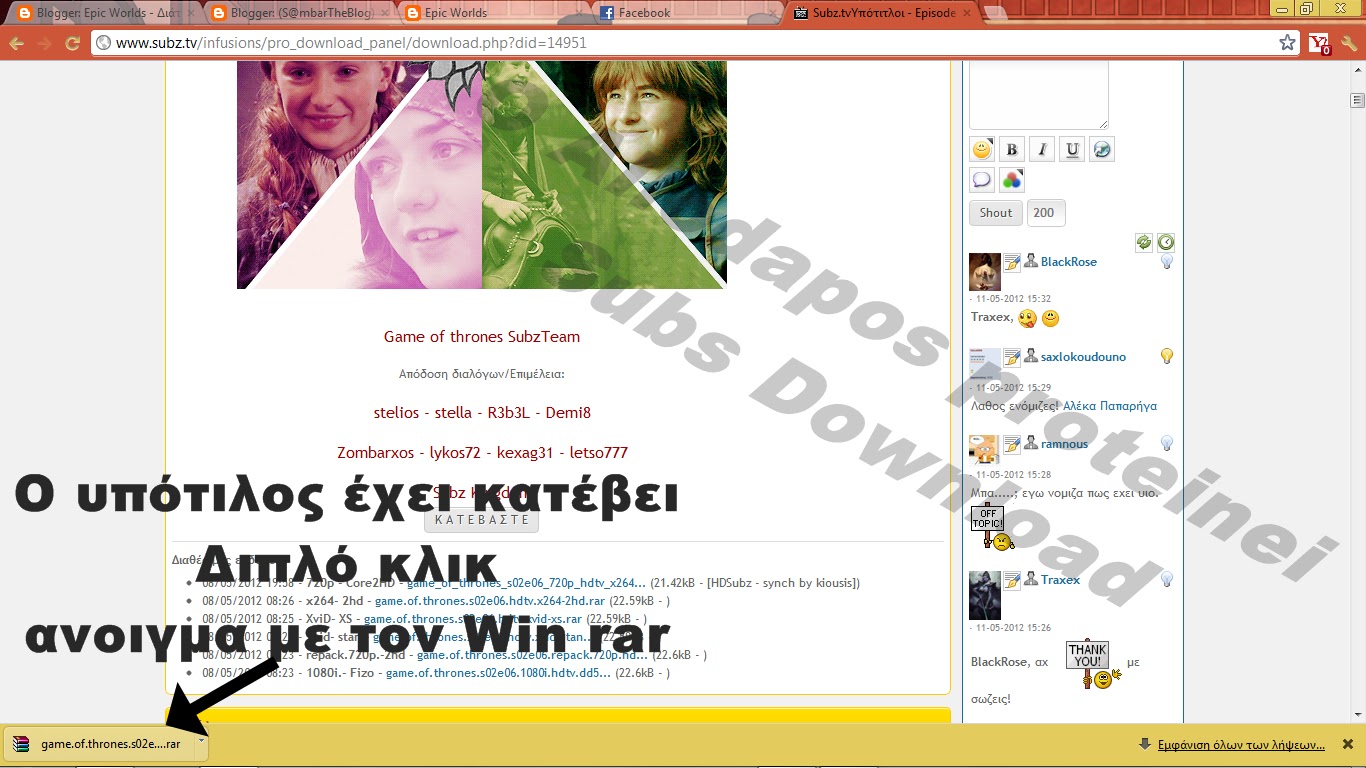This screenshot has height=768, width=1366.
Task: Show all downloads link
Action: [1241, 745]
